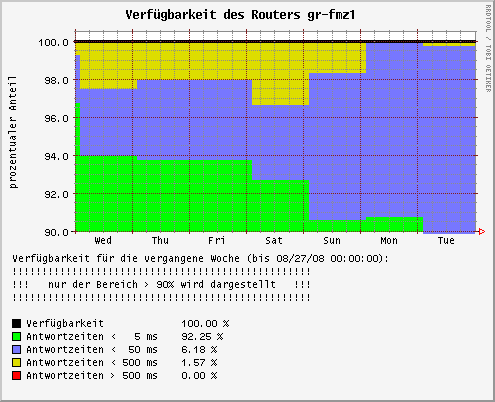
Task: Click the 'Sun' x-axis label
Action: pyautogui.click(x=332, y=240)
